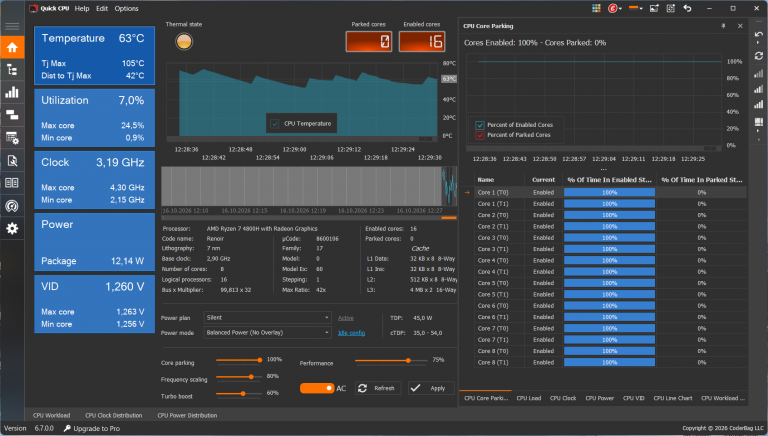This screenshot has height=436, width=768.
Task: Switch to the CPU Clock tab
Action: coord(563,398)
